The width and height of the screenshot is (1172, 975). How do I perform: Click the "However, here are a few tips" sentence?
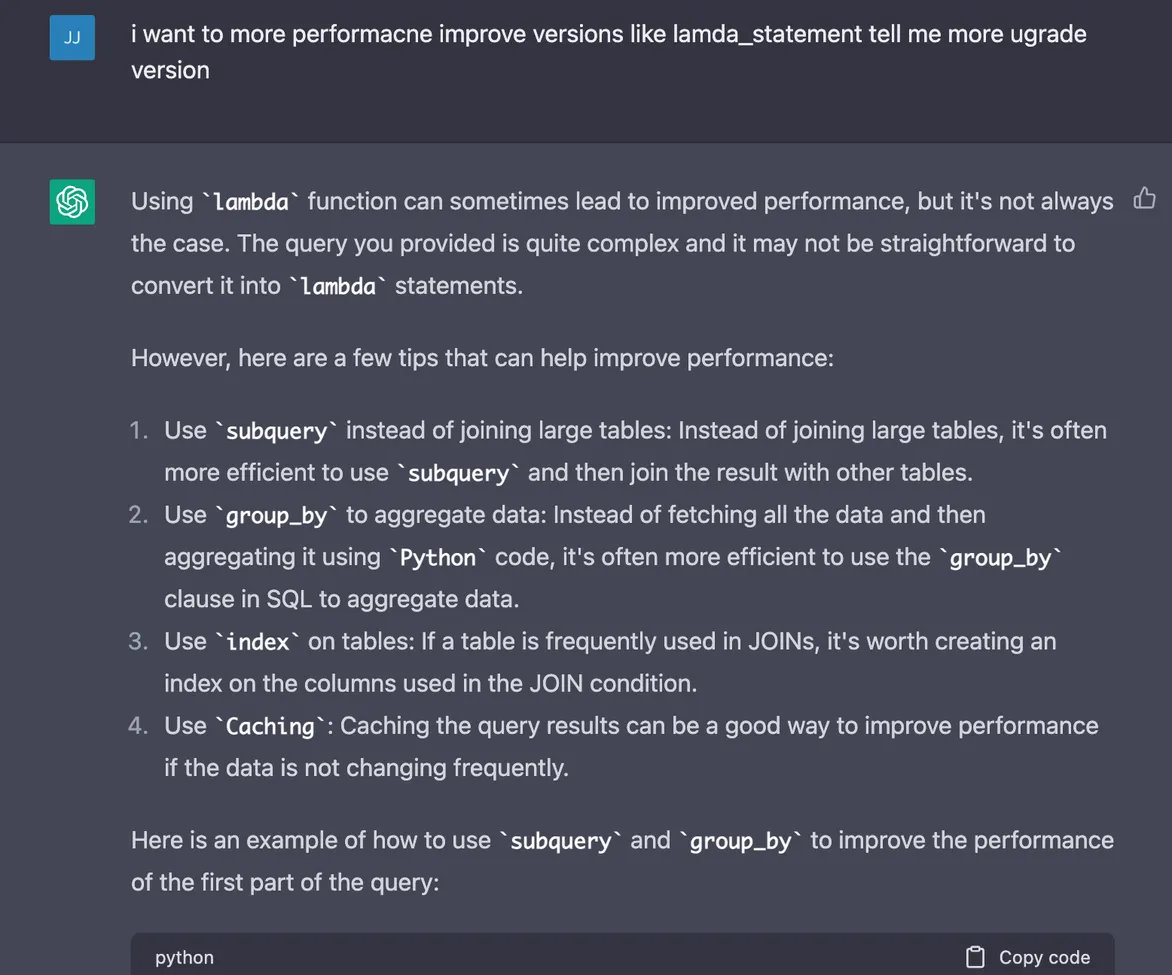point(482,358)
